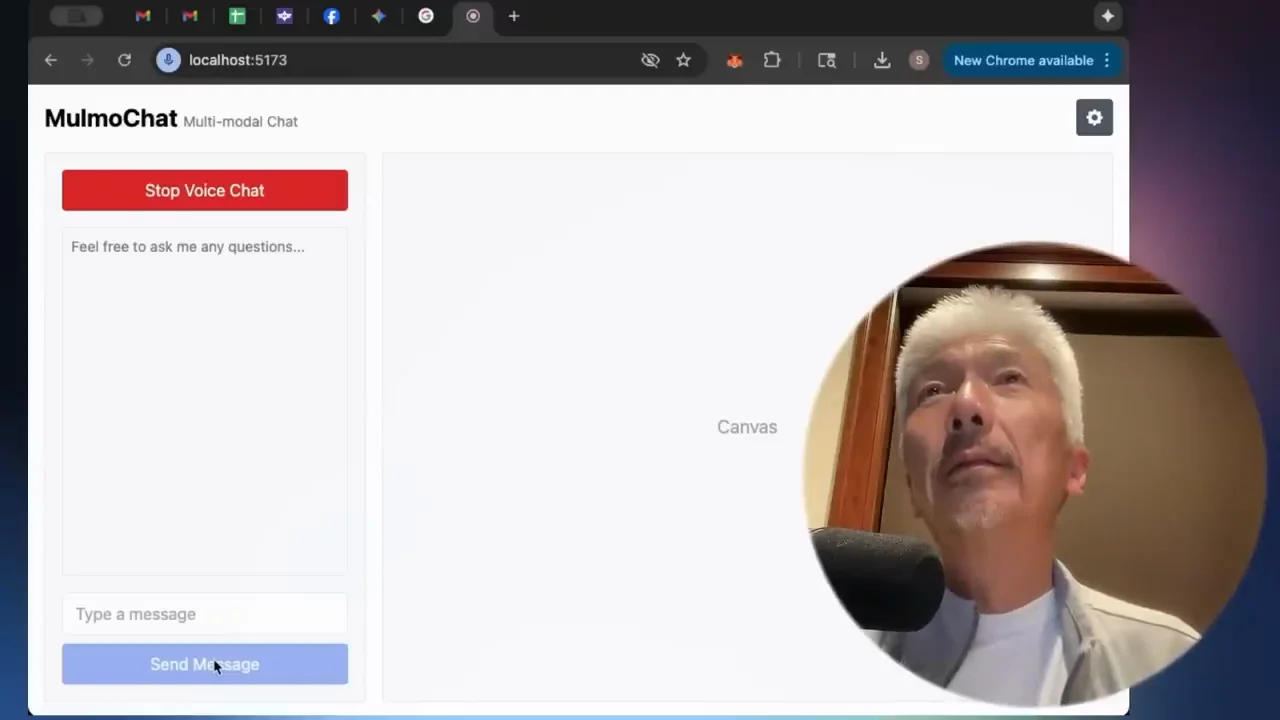Open the Chrome three-dot menu
Viewport: 1280px width, 720px height.
point(1106,60)
